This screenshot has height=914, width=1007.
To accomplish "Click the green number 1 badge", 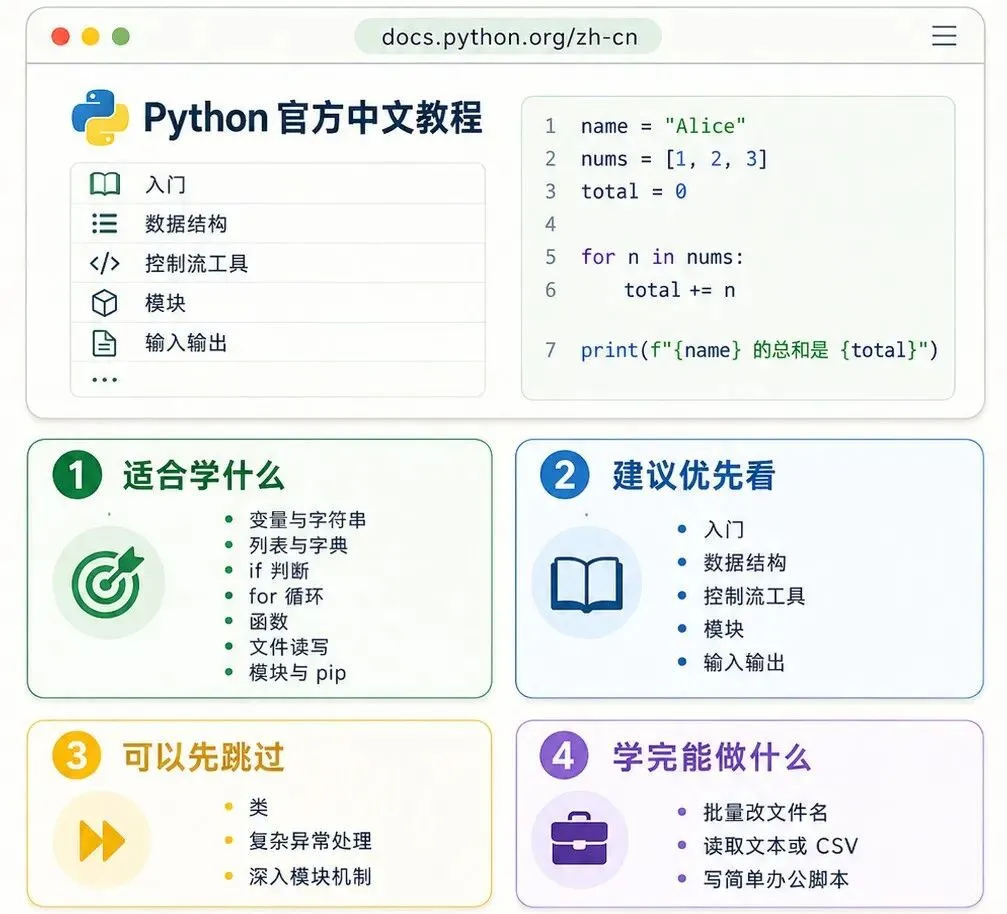I will click(77, 475).
